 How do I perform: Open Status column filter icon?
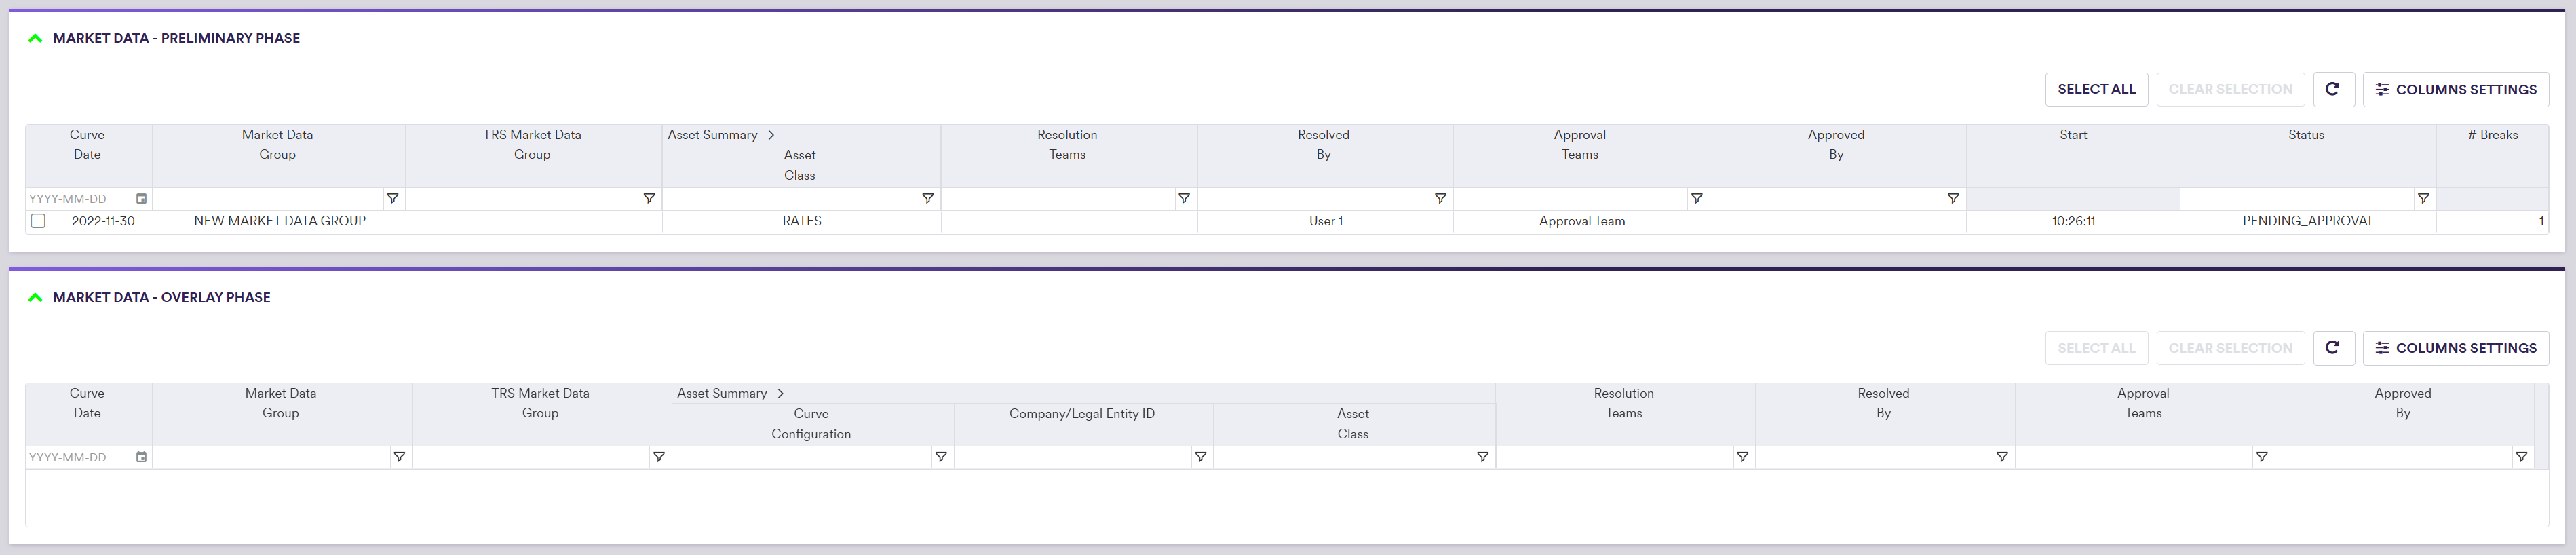point(2423,199)
